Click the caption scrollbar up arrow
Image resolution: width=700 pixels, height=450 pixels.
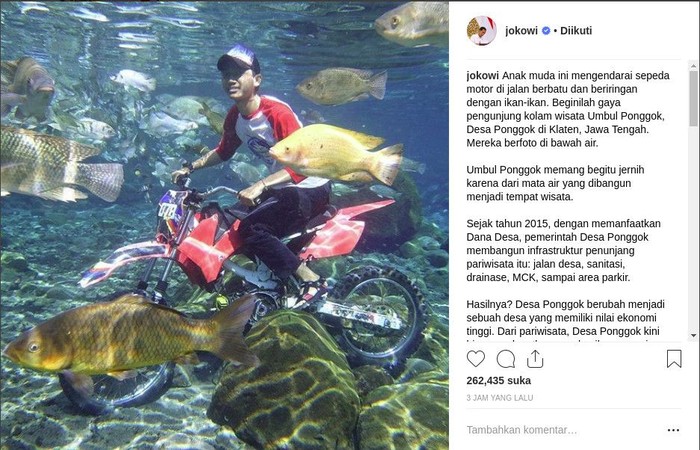click(x=693, y=66)
